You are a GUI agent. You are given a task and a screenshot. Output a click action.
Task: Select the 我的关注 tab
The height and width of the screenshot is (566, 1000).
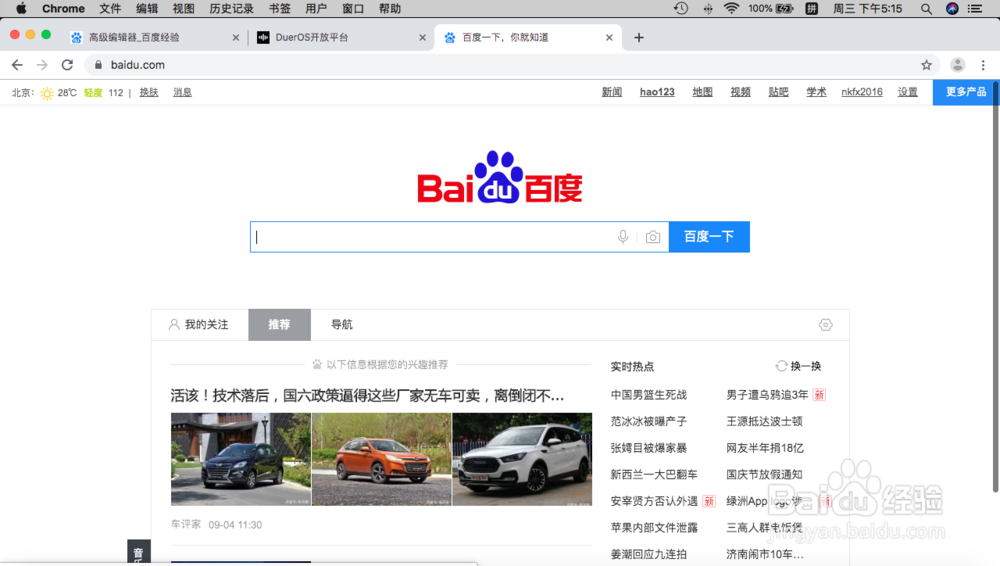pyautogui.click(x=200, y=325)
